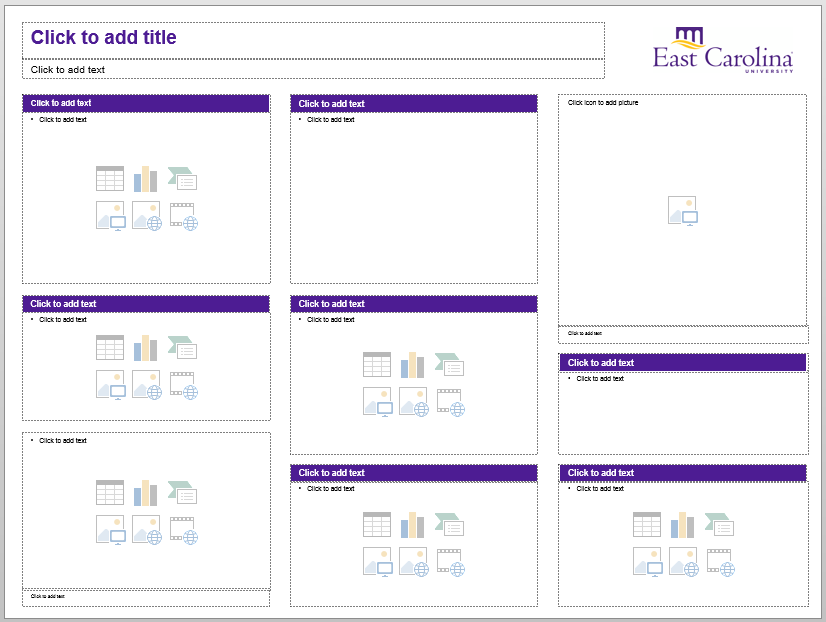Click the add picture icon in the right column

683,211
